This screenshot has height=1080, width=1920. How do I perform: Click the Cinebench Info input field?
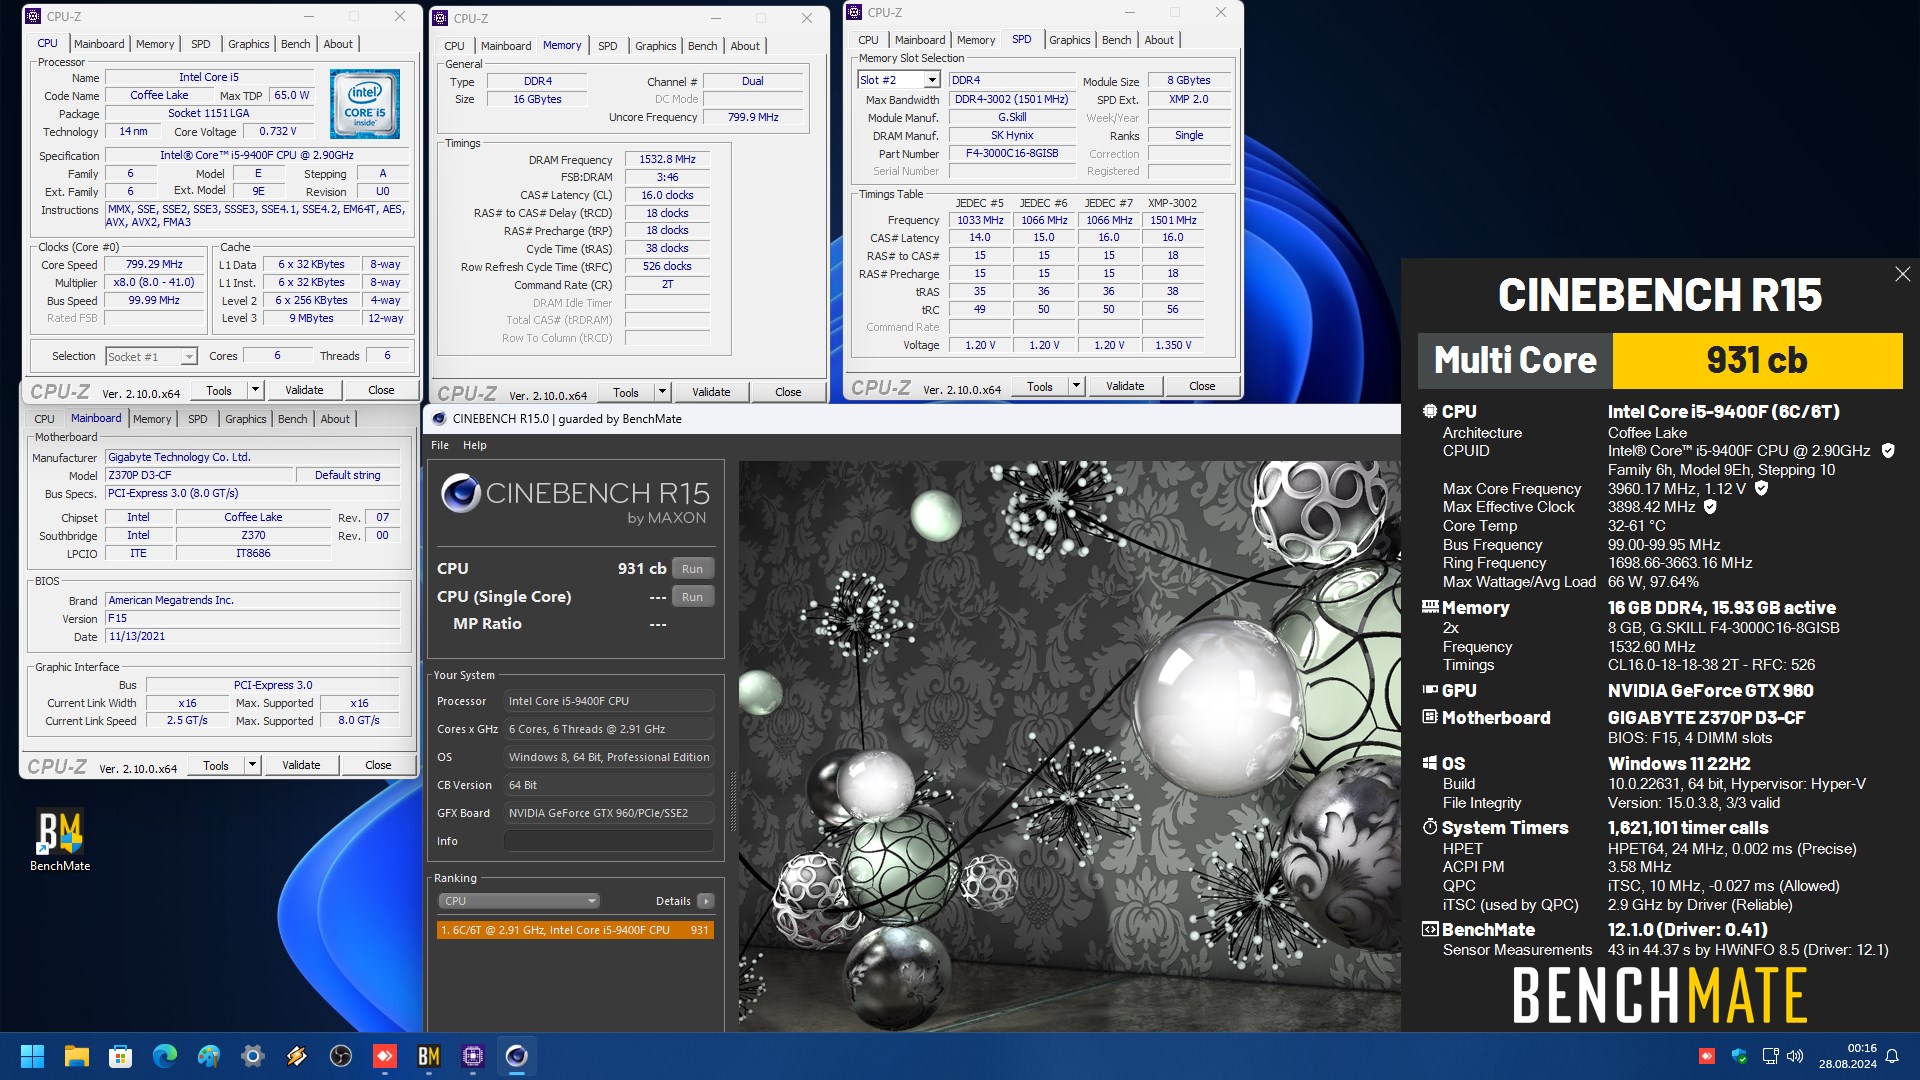click(609, 841)
